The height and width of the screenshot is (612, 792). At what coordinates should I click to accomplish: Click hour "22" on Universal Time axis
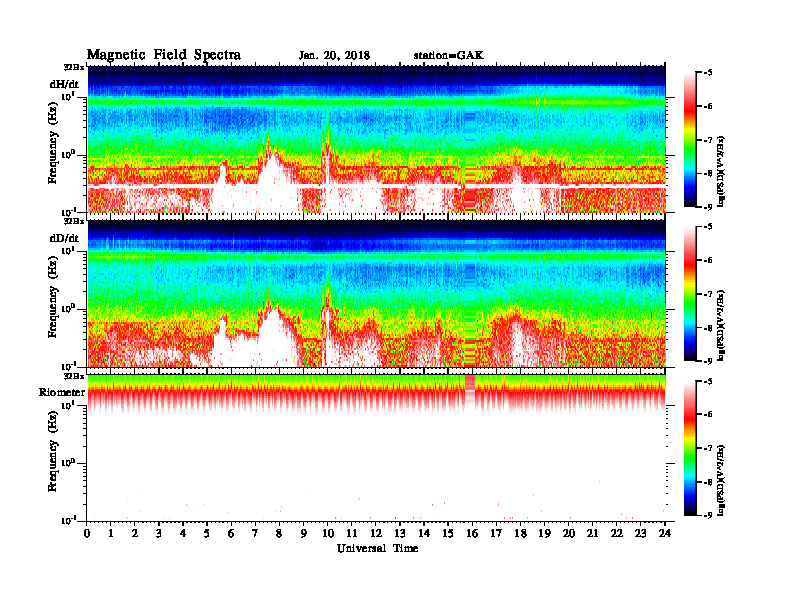pos(617,534)
